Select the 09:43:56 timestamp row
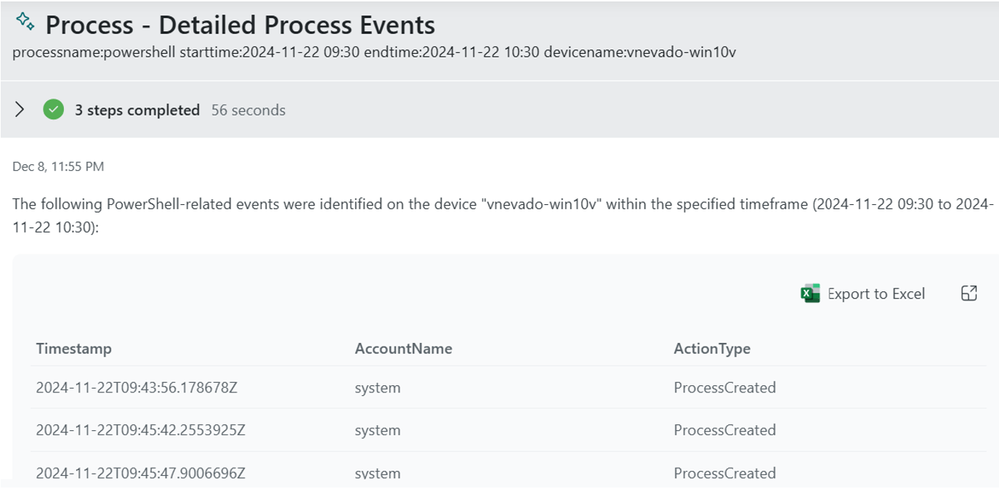999x489 pixels. (508, 387)
